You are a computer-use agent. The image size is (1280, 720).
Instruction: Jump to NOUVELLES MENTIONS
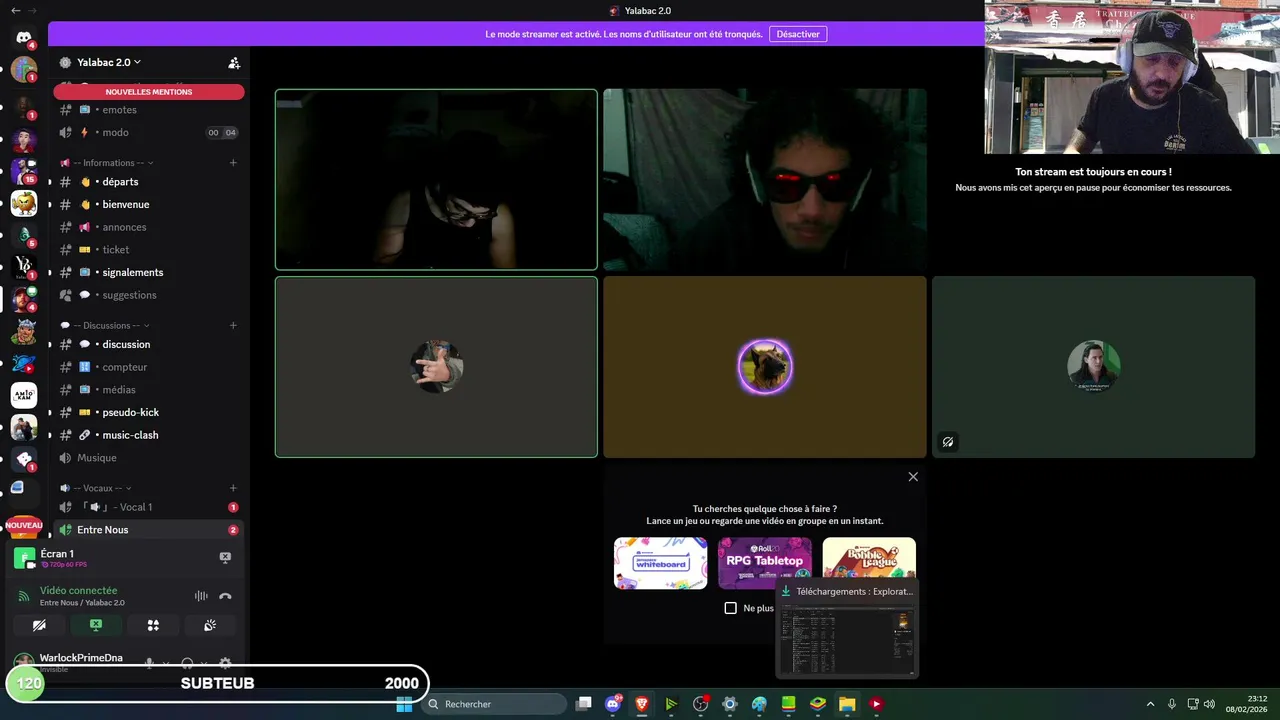[149, 92]
